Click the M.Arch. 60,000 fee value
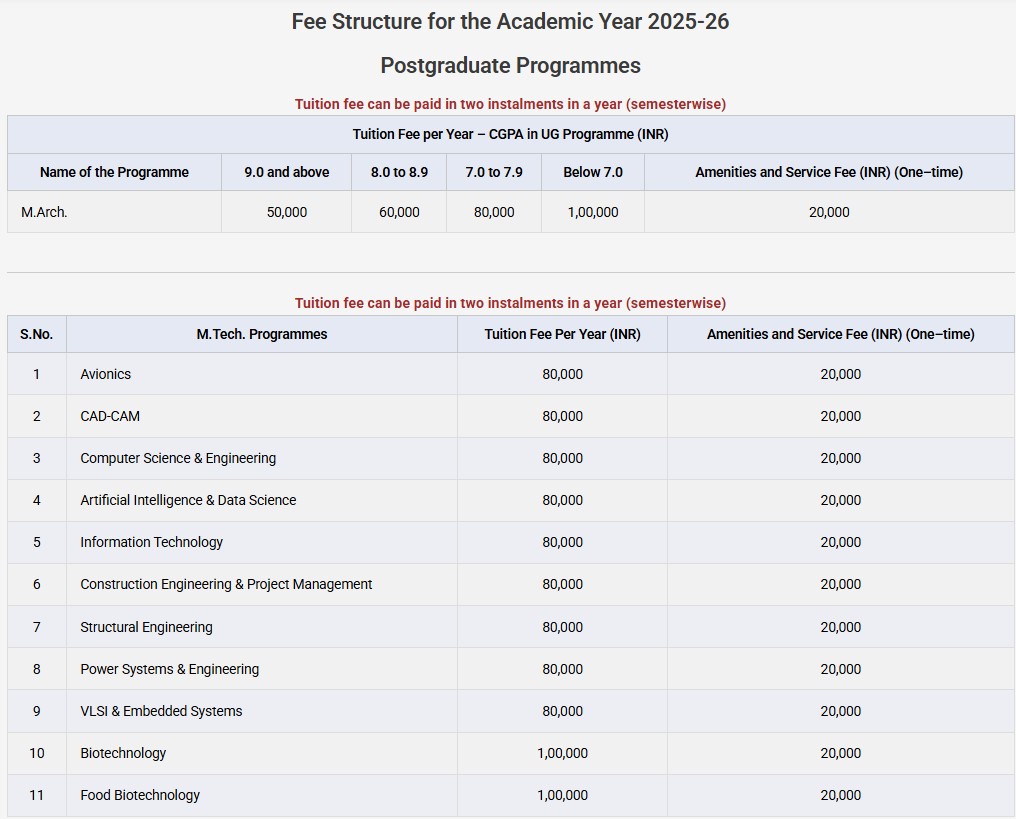This screenshot has height=819, width=1016. (x=399, y=212)
